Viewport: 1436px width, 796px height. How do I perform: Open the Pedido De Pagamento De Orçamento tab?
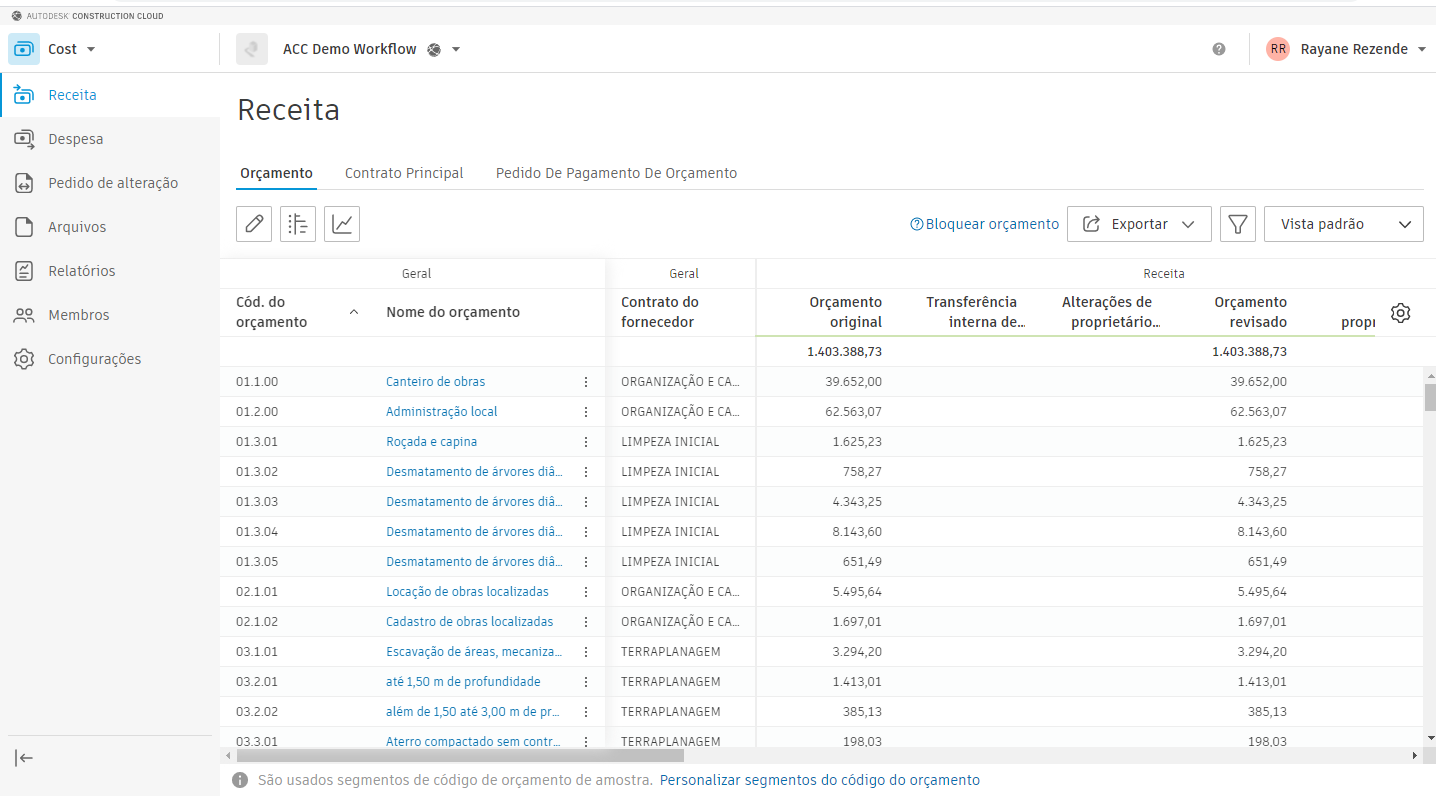click(x=616, y=172)
